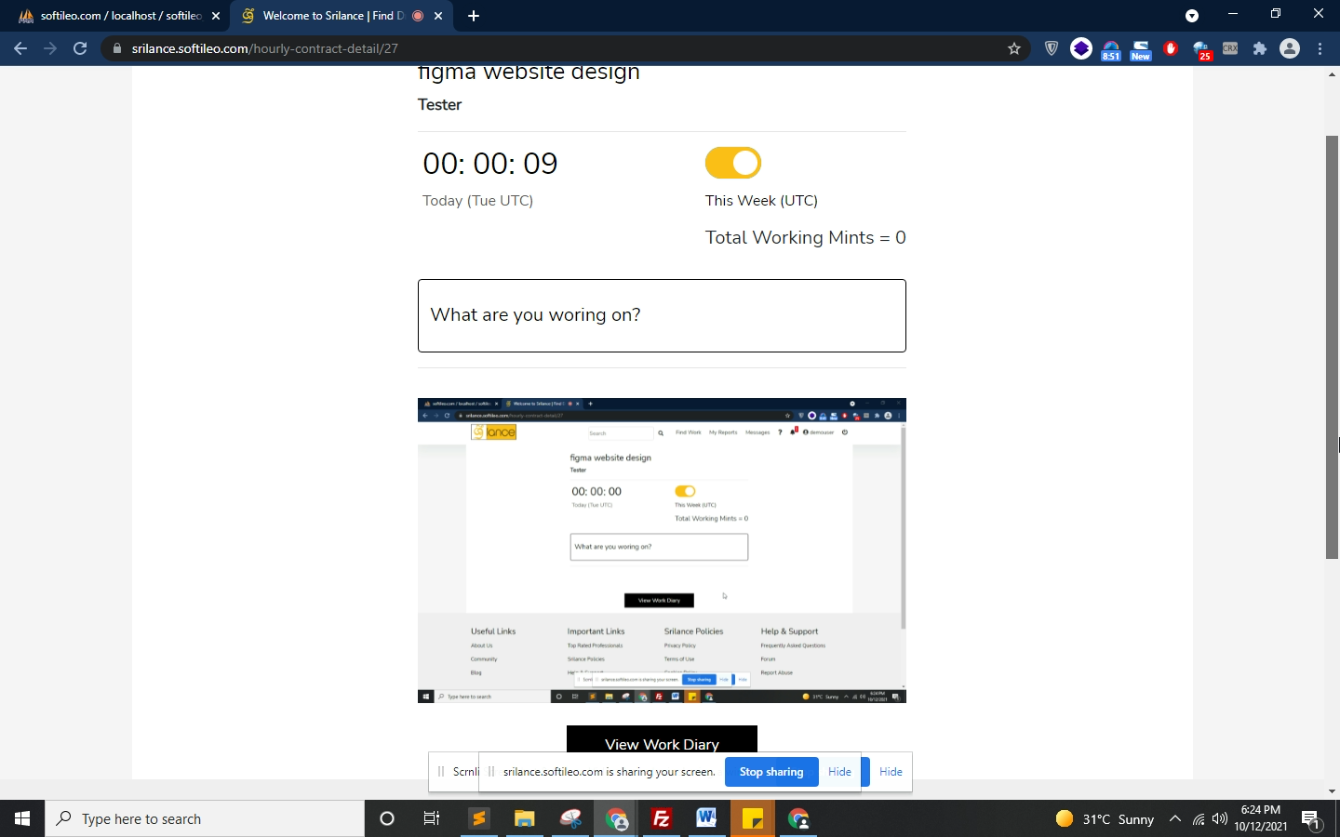
Task: Open a new browser tab
Action: pos(473,16)
